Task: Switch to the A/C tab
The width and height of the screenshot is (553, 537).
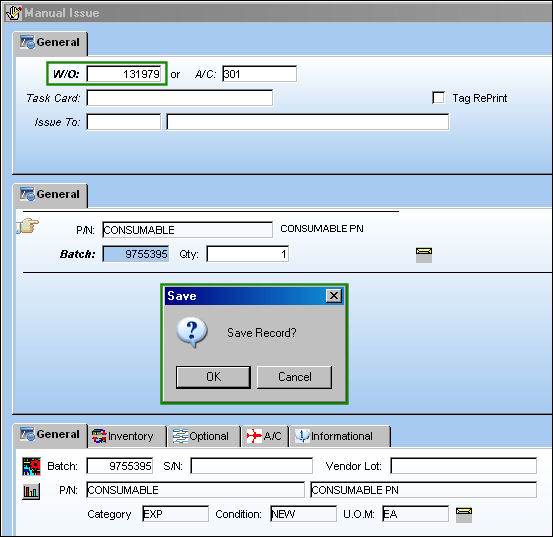Action: click(x=265, y=437)
